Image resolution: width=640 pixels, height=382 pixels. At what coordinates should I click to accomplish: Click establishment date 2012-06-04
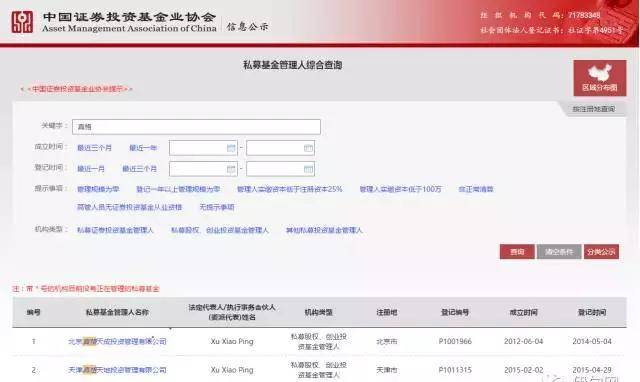point(523,342)
